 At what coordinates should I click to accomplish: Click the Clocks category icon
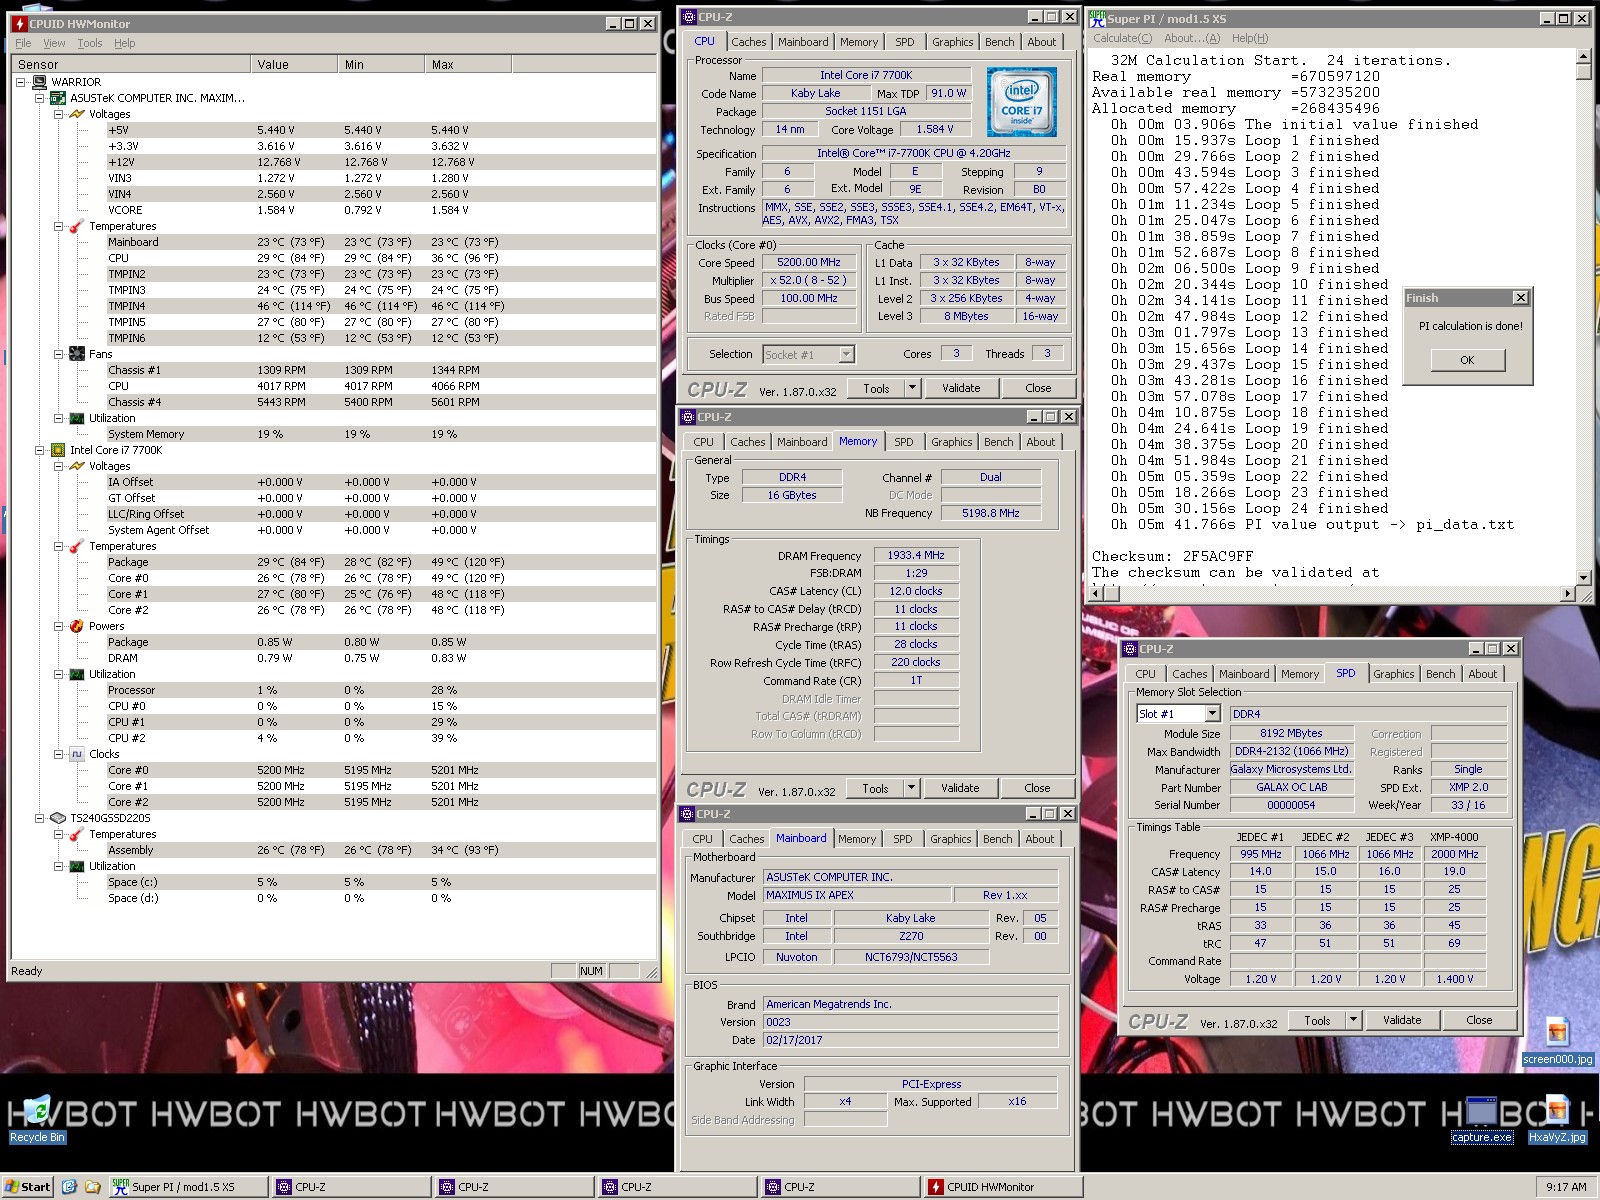[77, 754]
